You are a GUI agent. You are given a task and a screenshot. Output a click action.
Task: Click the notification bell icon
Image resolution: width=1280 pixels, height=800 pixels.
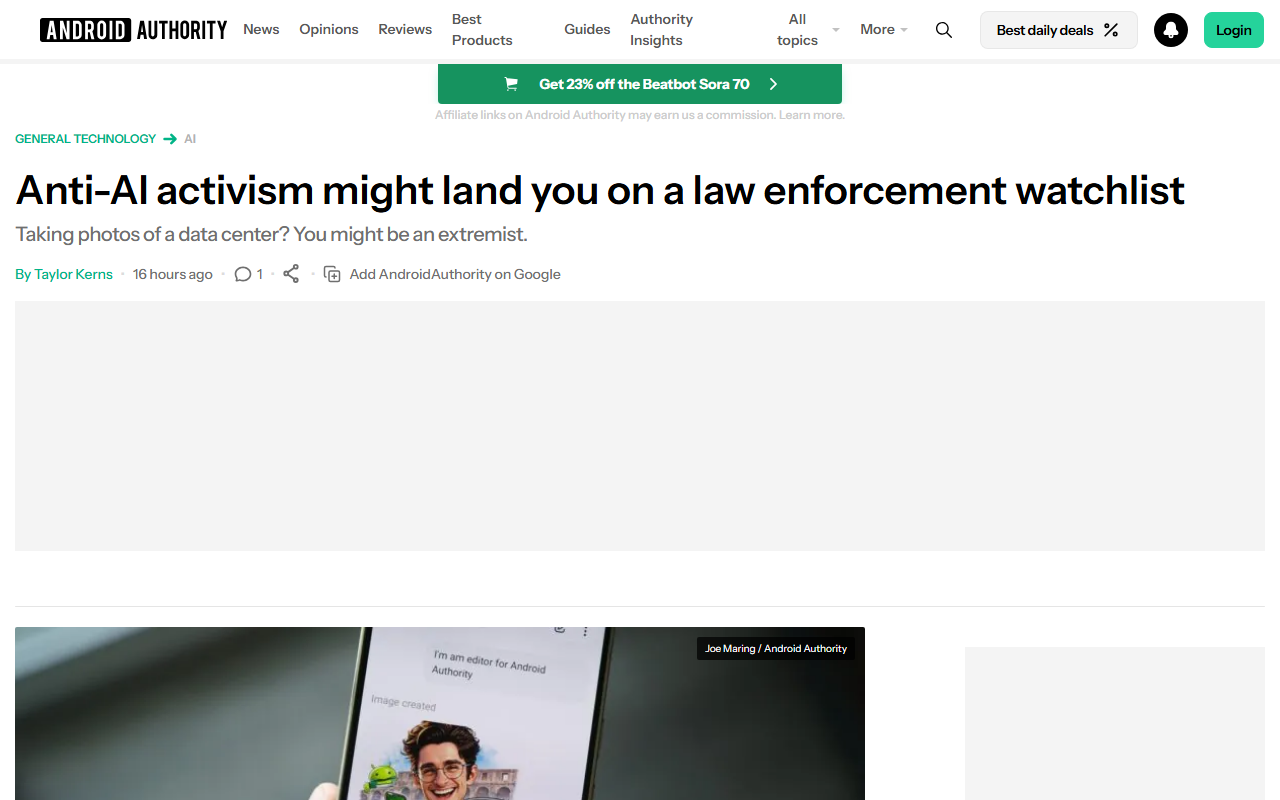pos(1171,30)
